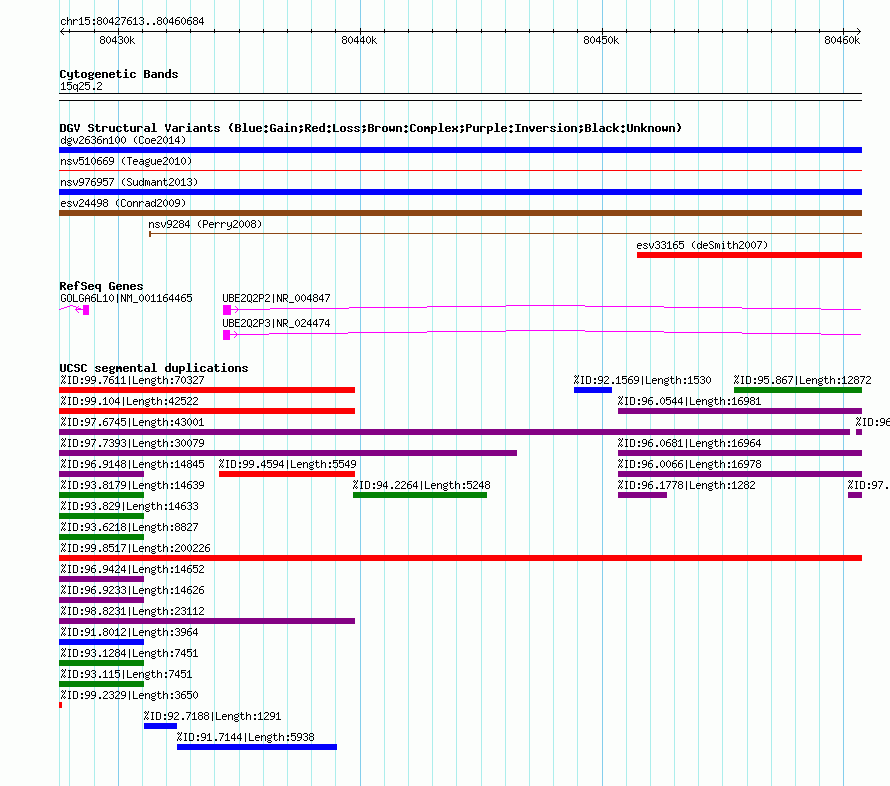Click the %ID:92.1569 Length:1530 blue bar
This screenshot has width=890, height=786.
tap(593, 390)
